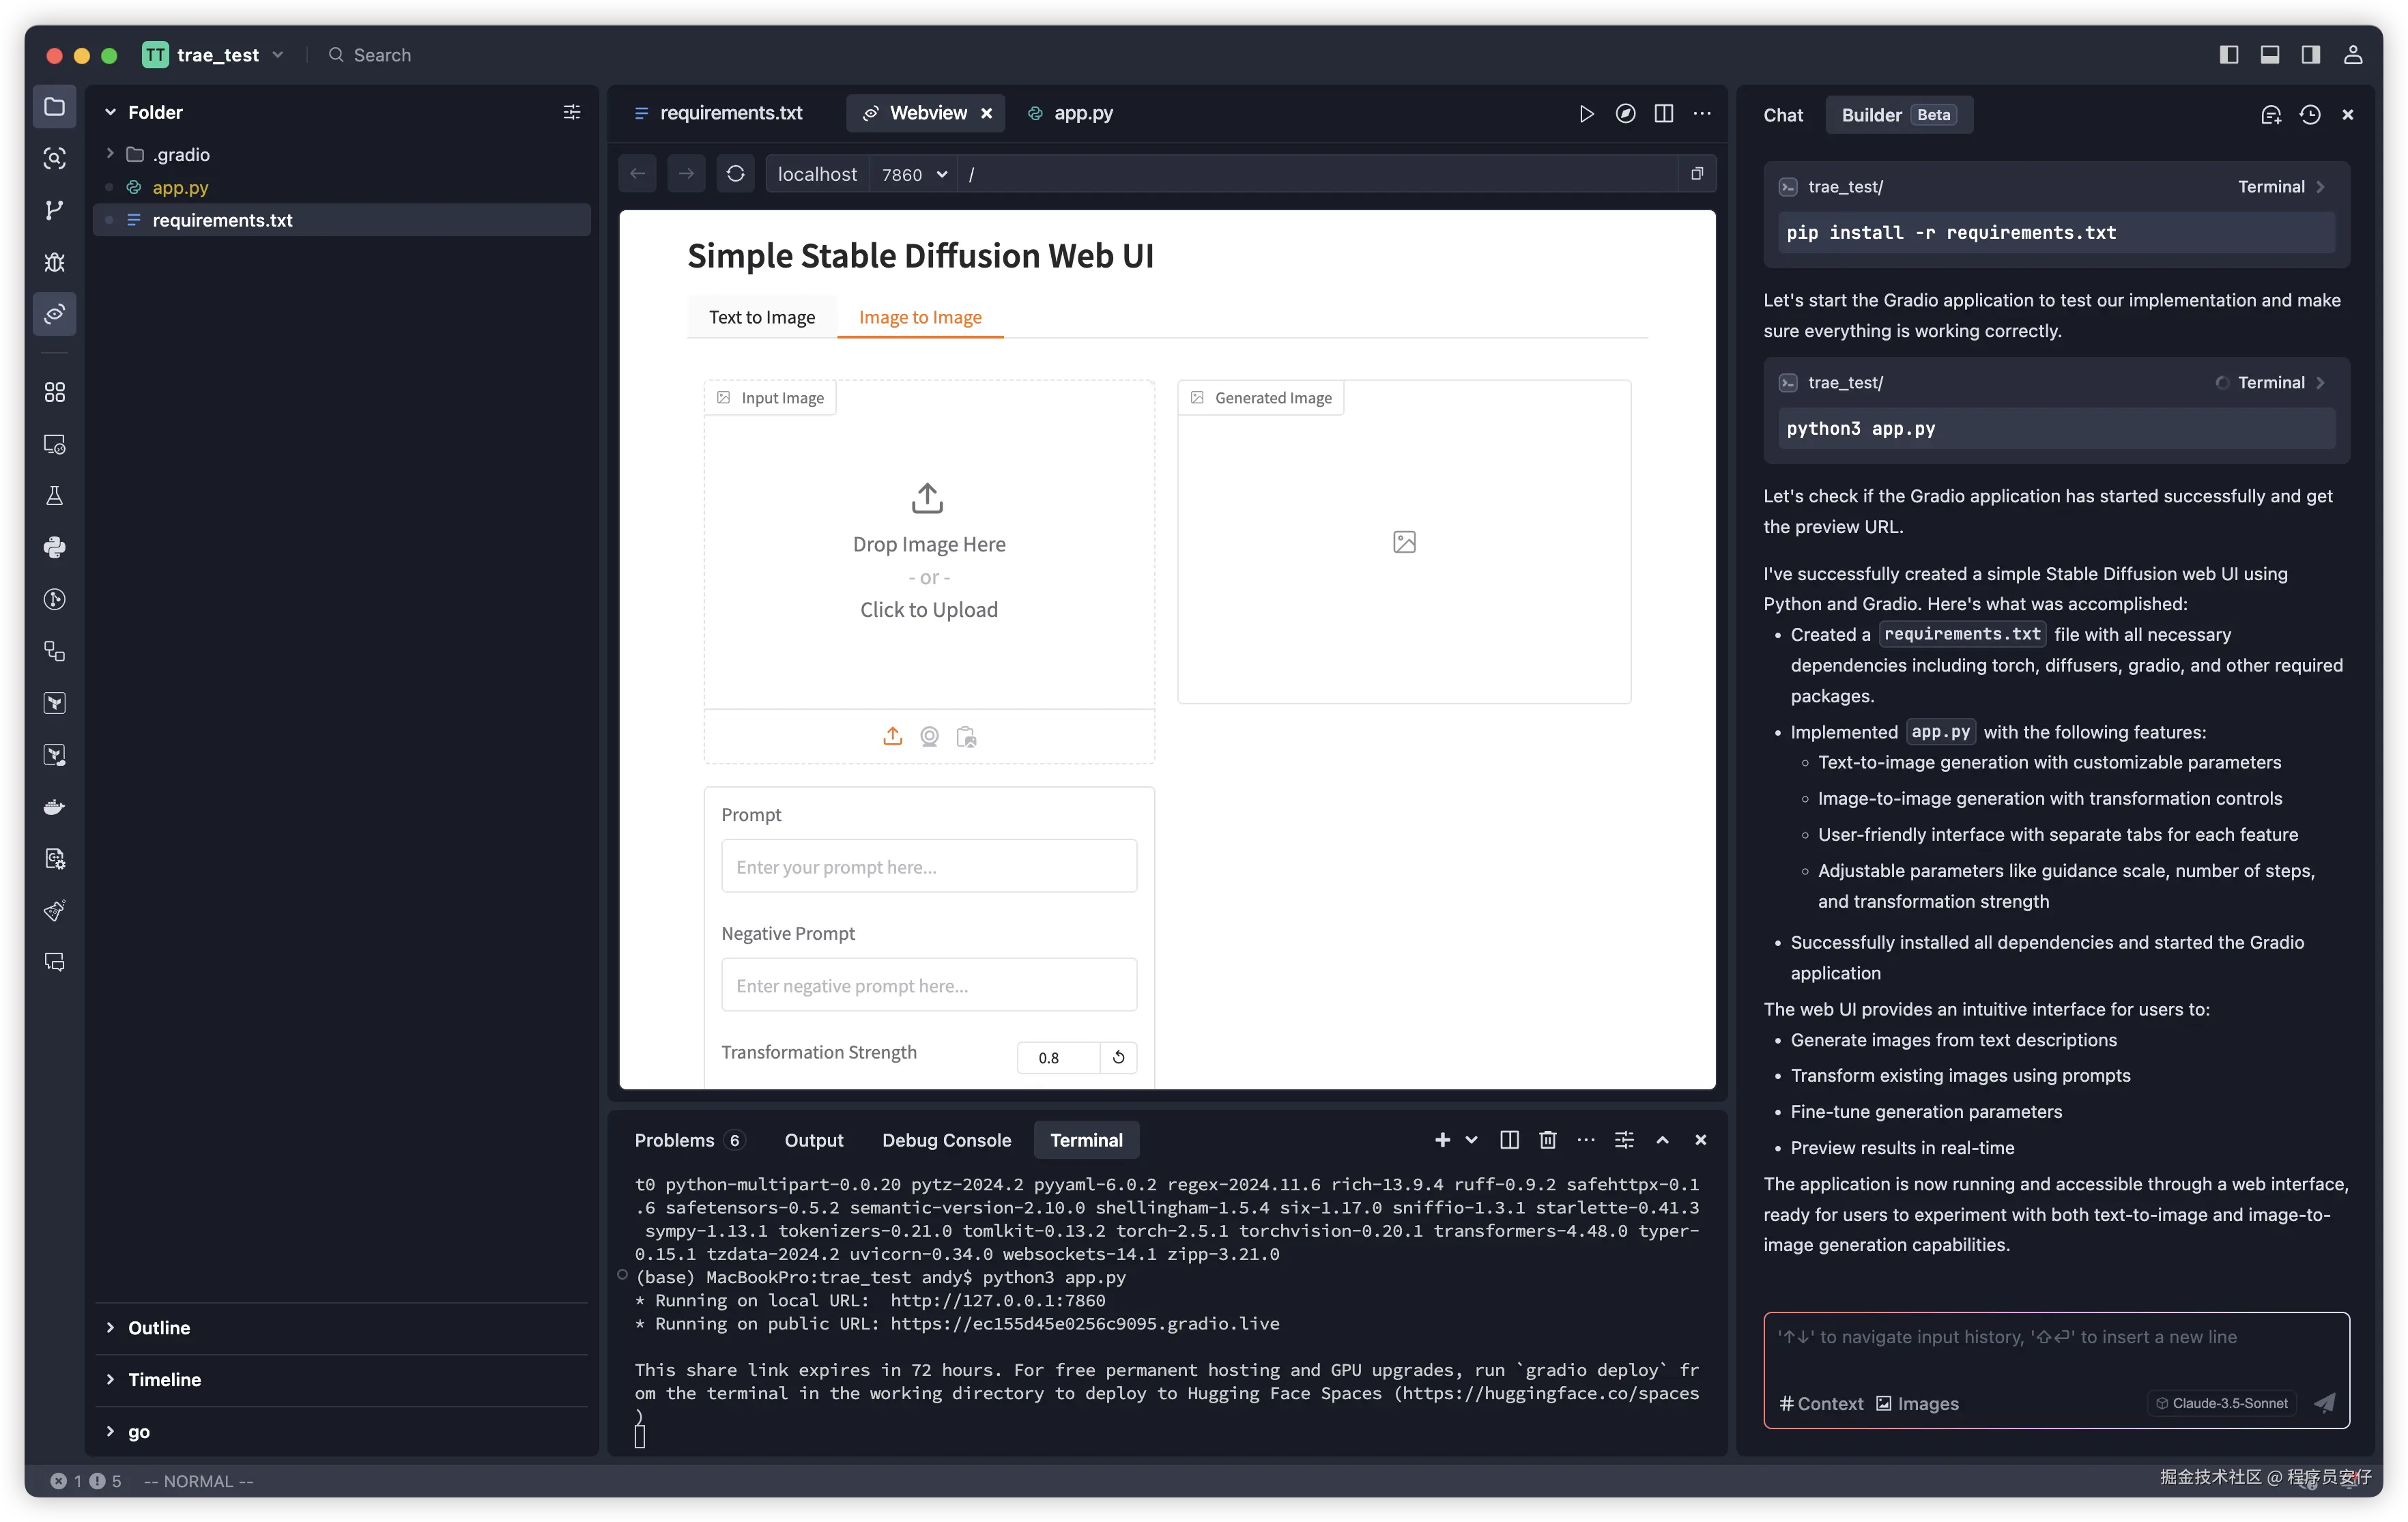Click the webcam capture icon under Input Image

[x=929, y=737]
